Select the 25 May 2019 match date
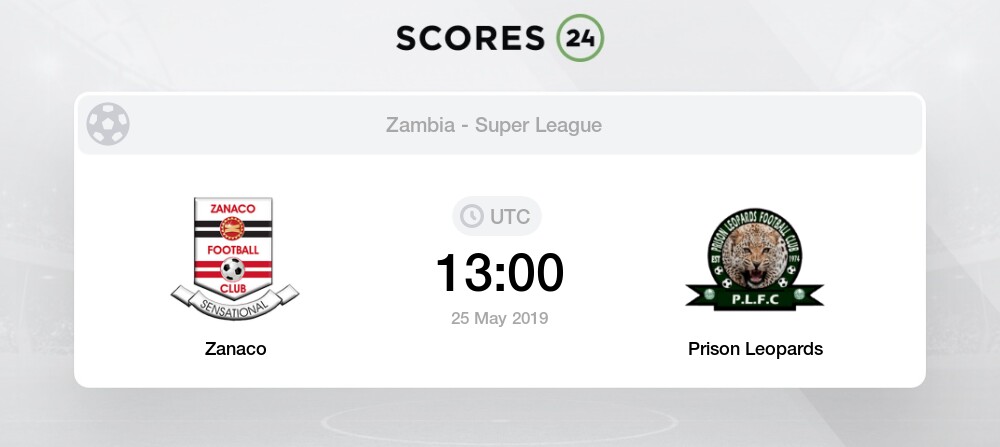This screenshot has width=1000, height=447. (x=499, y=319)
